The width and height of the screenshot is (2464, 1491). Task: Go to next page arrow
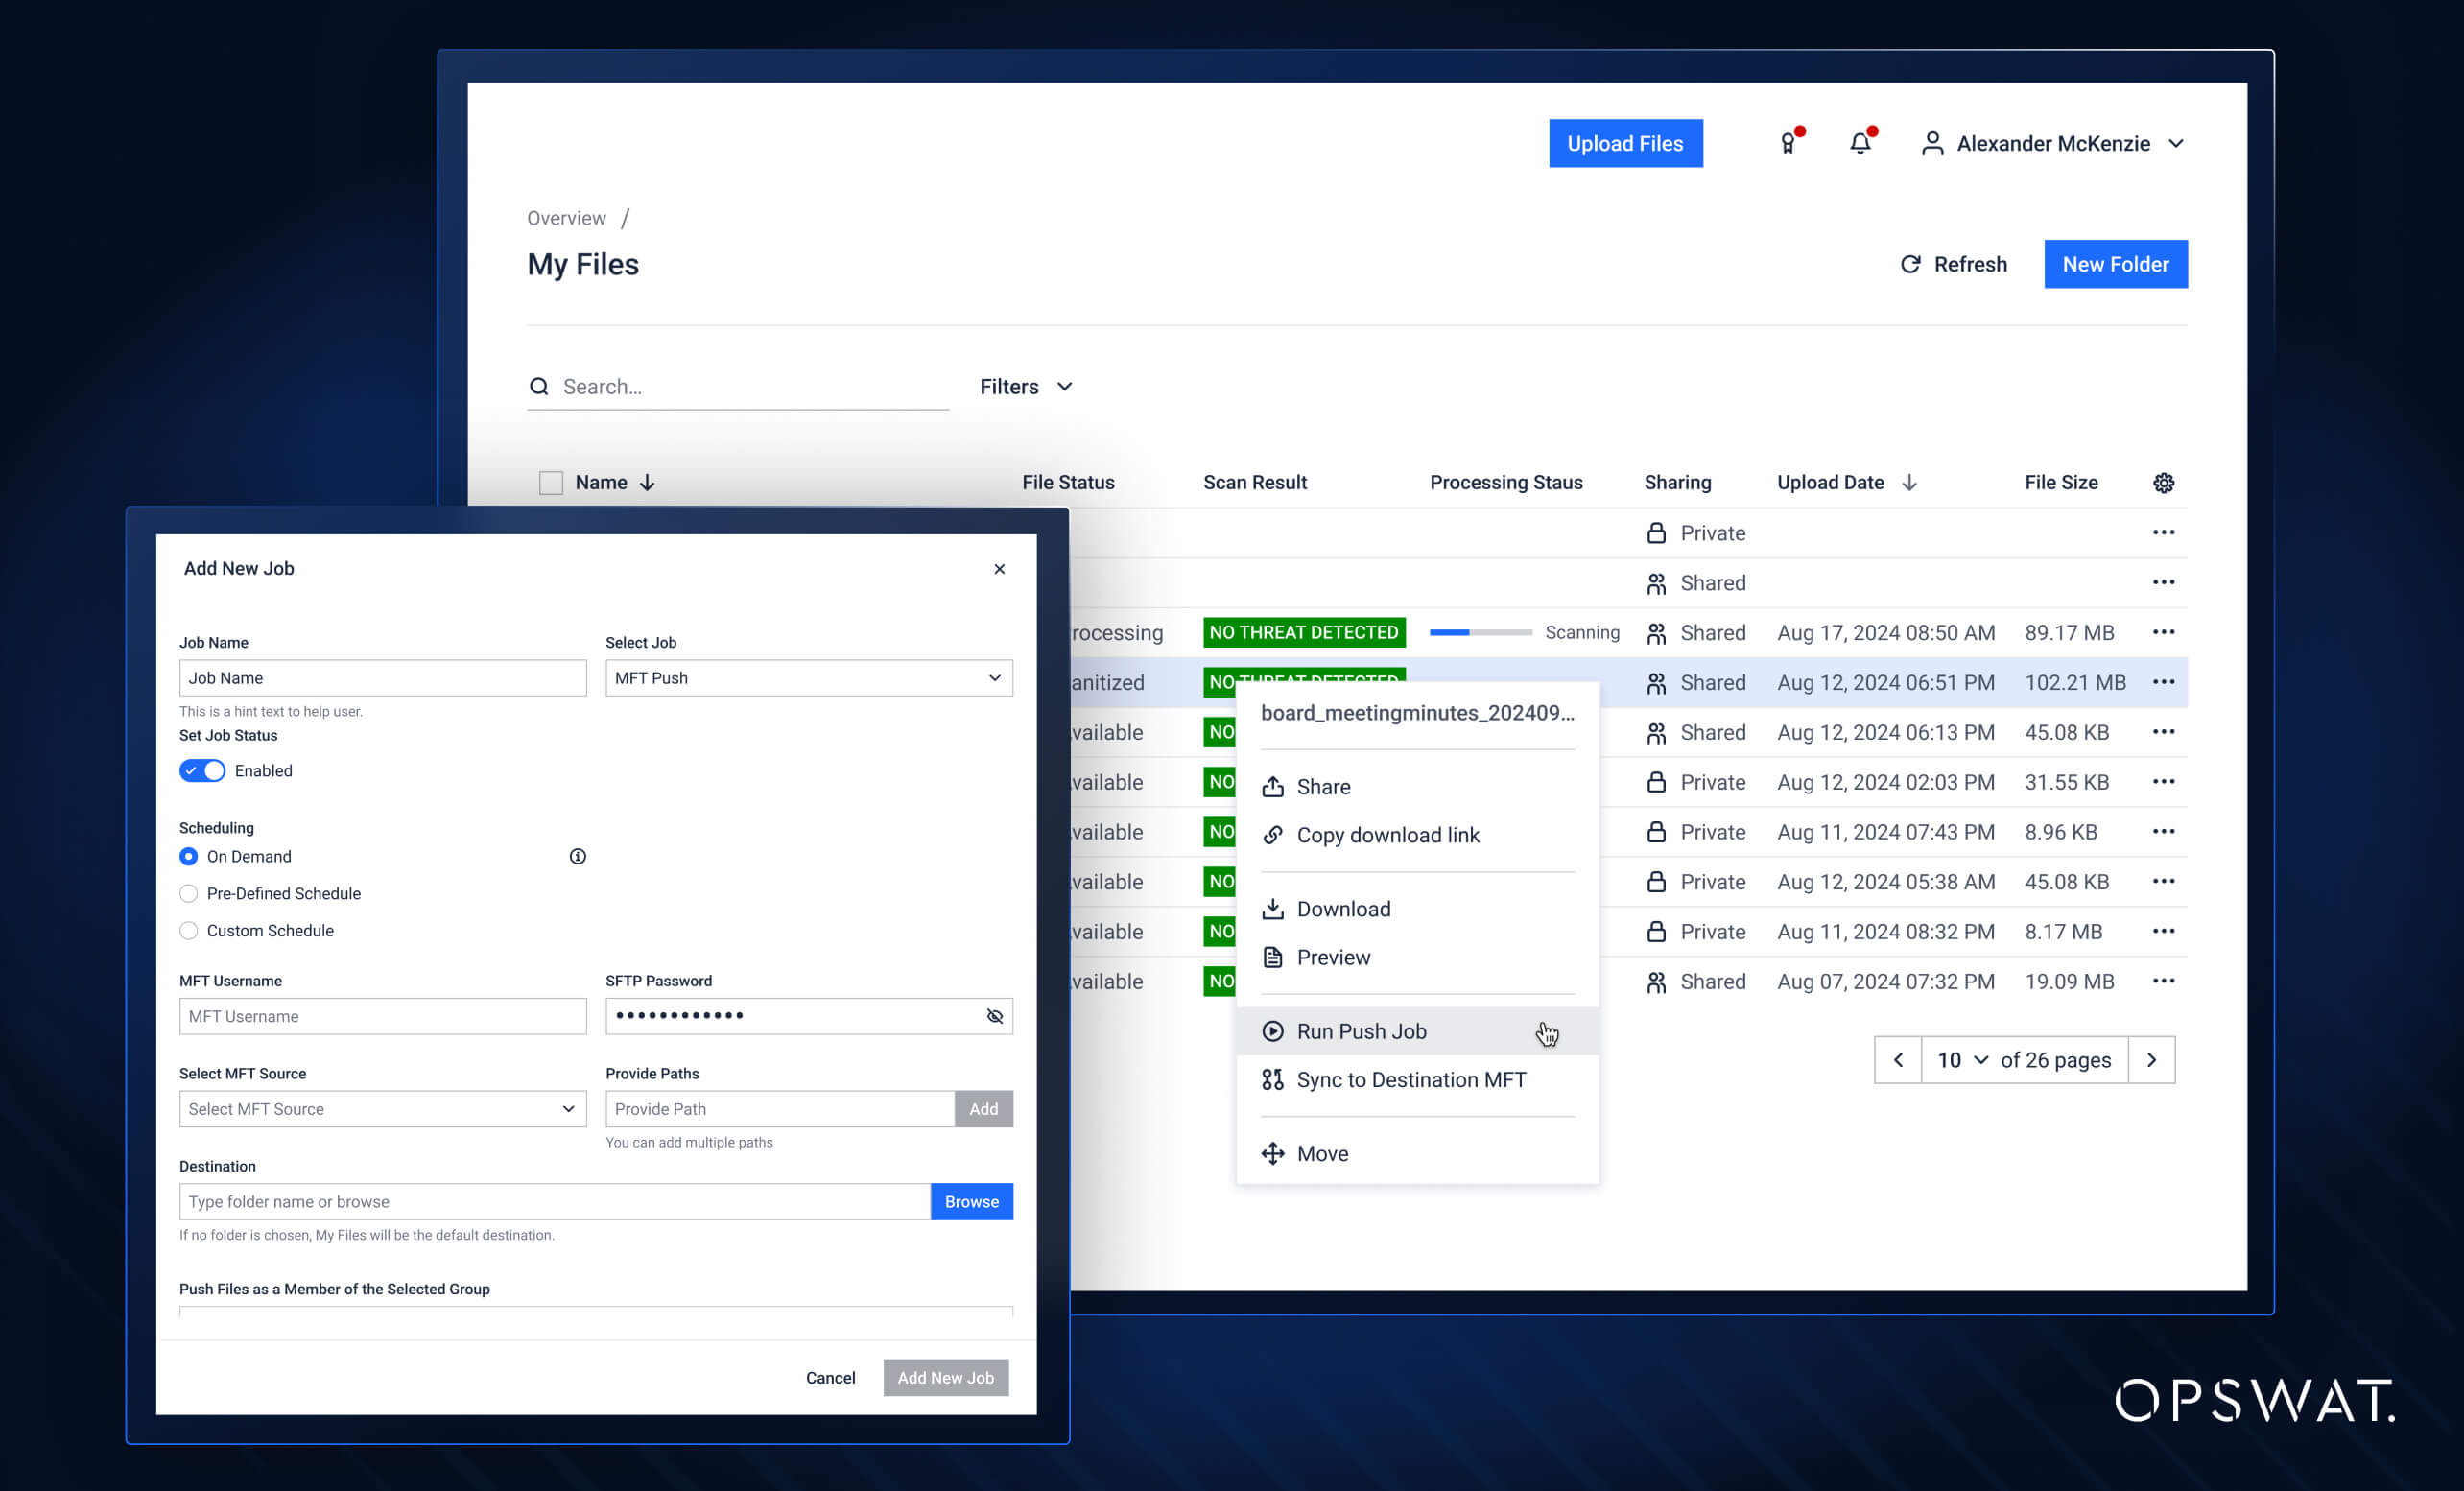click(x=2151, y=1060)
